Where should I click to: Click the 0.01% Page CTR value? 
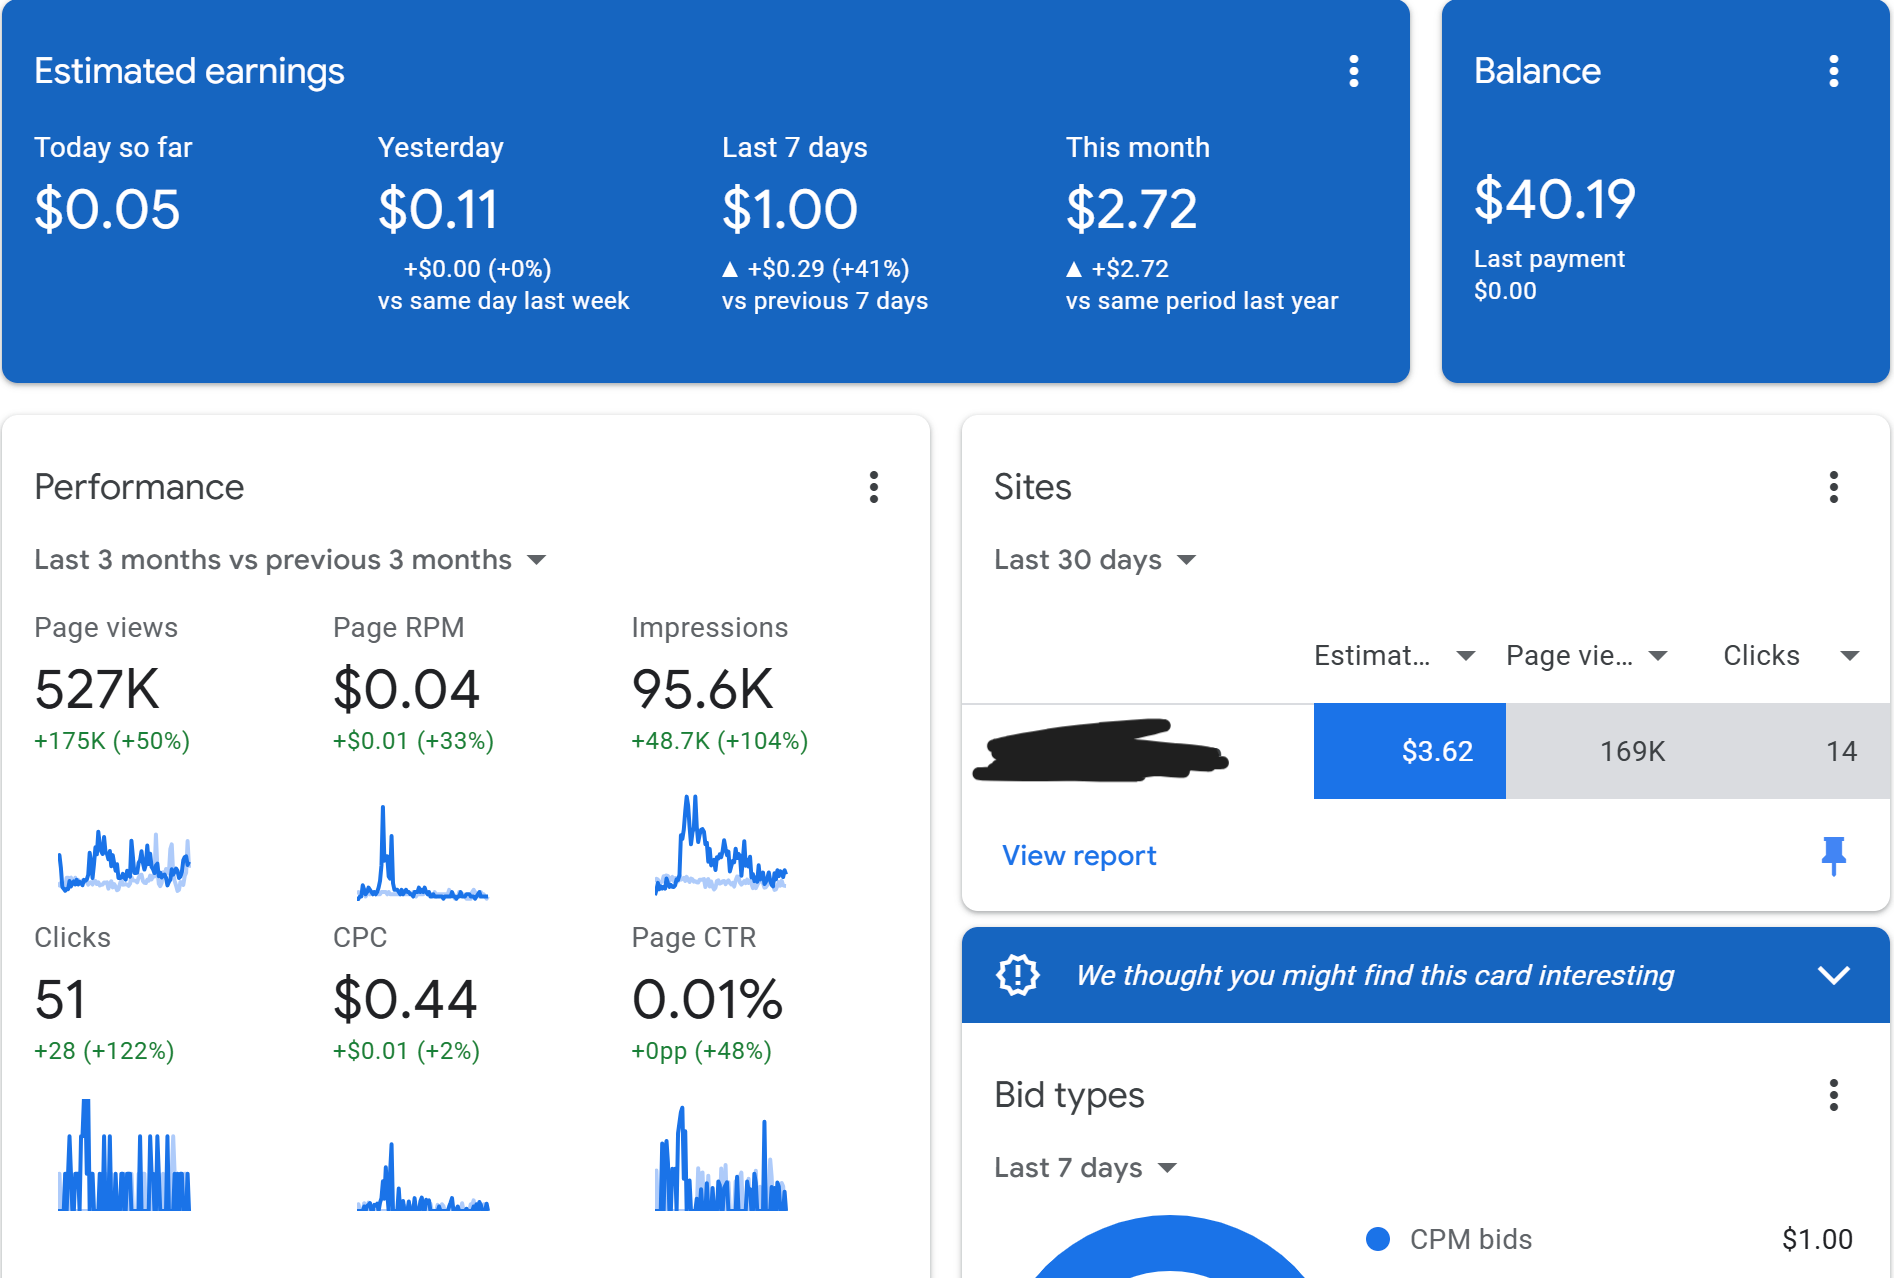pyautogui.click(x=707, y=999)
